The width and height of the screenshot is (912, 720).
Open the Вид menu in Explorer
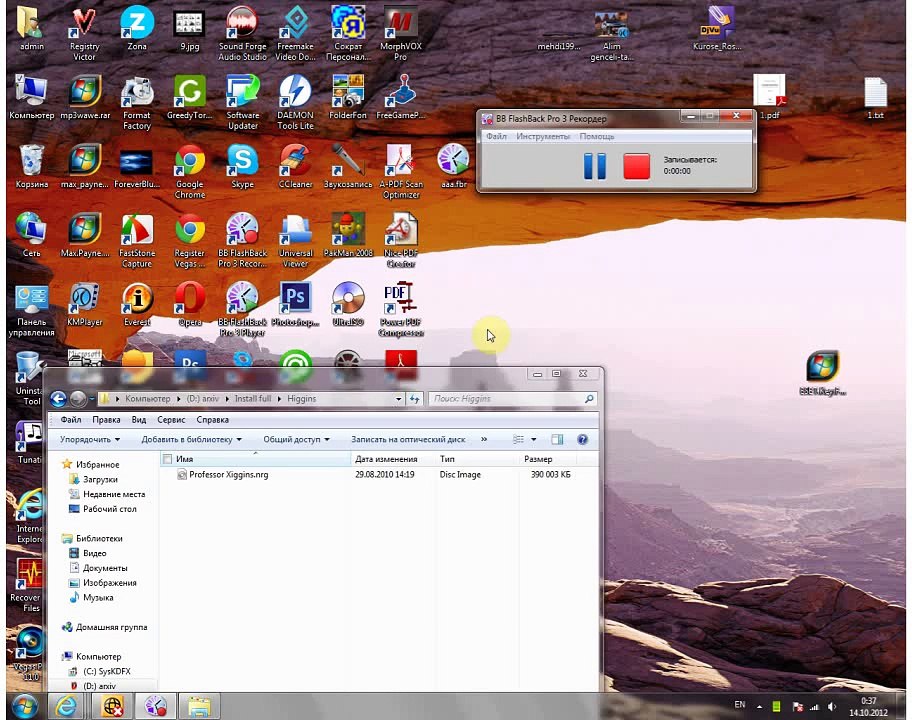tap(138, 419)
